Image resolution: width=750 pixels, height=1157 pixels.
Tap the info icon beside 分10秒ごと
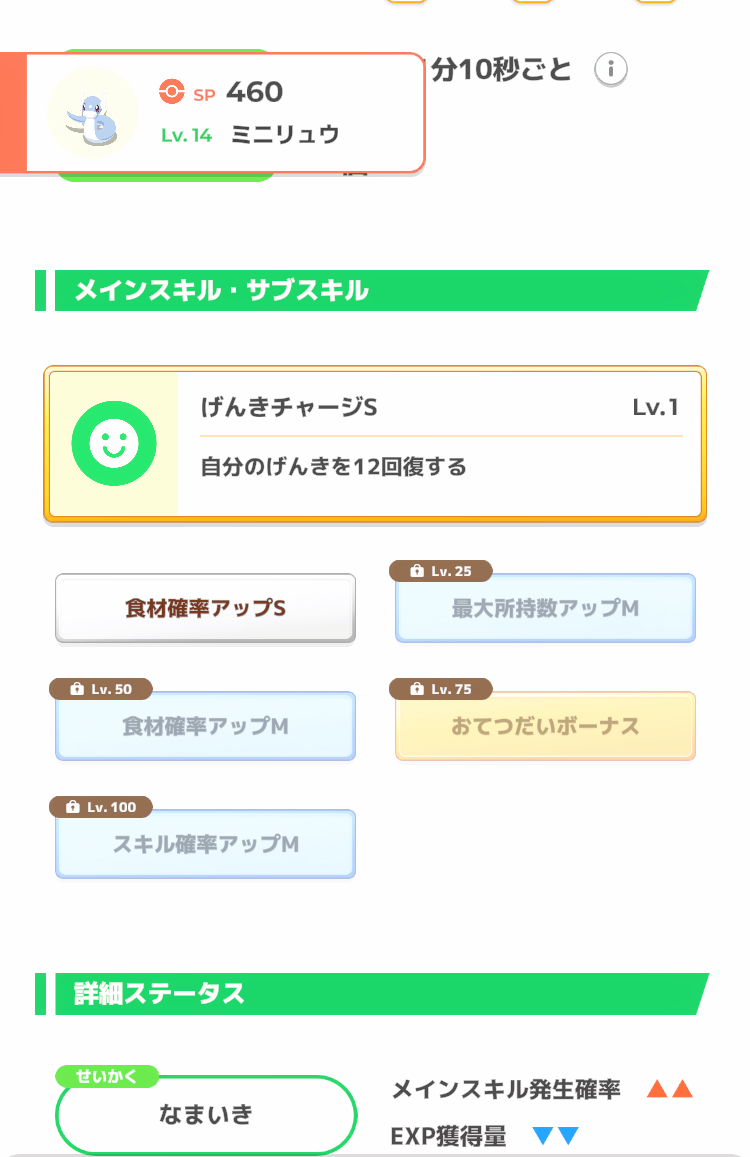tap(611, 70)
